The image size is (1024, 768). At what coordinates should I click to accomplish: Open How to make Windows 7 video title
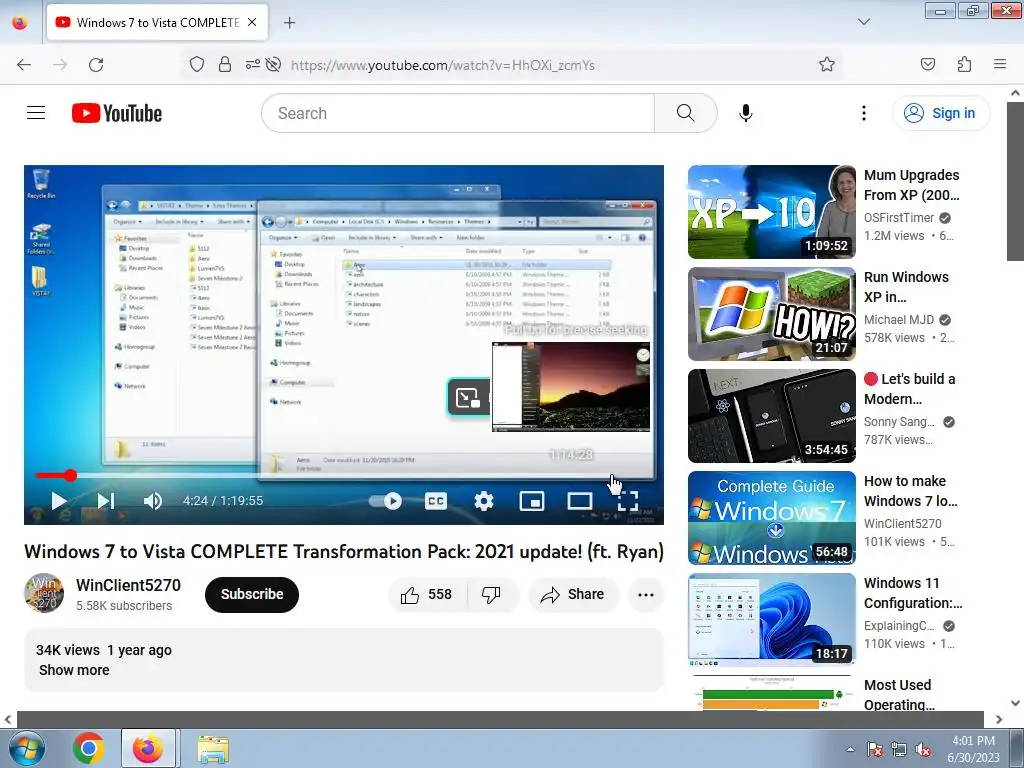910,491
